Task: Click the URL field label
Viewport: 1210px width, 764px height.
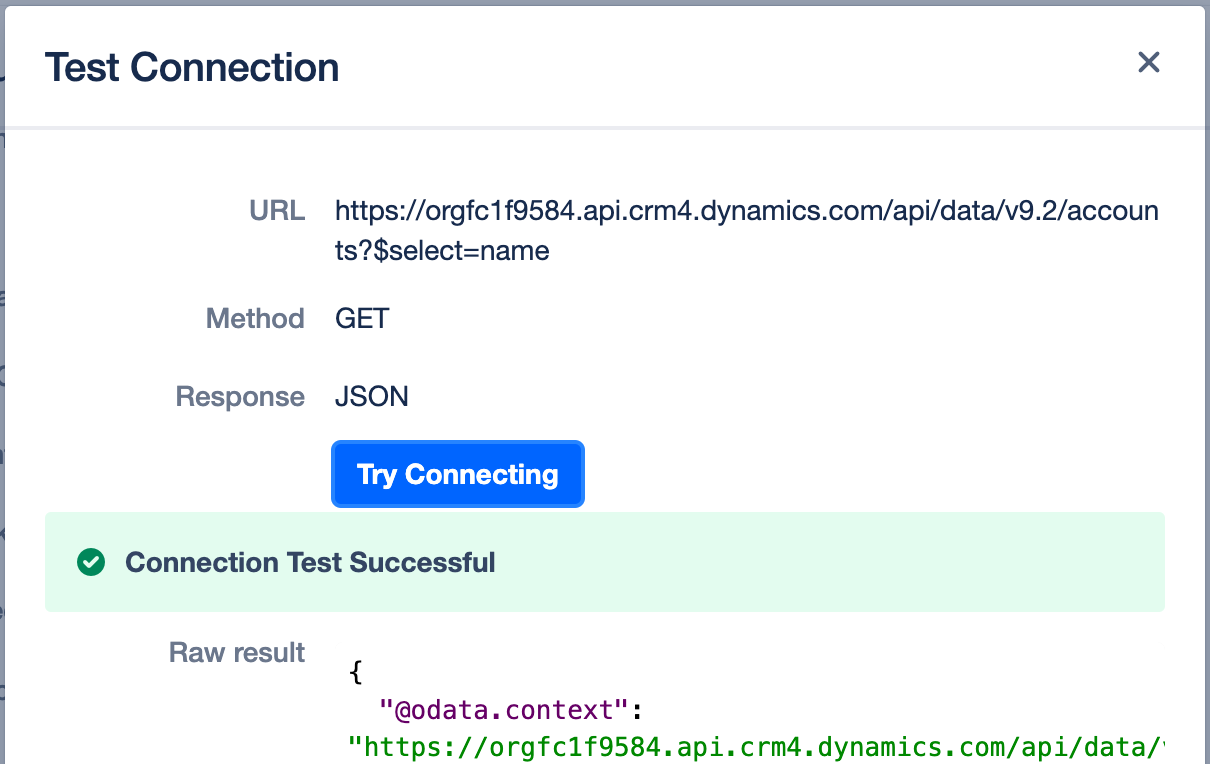Action: (277, 211)
